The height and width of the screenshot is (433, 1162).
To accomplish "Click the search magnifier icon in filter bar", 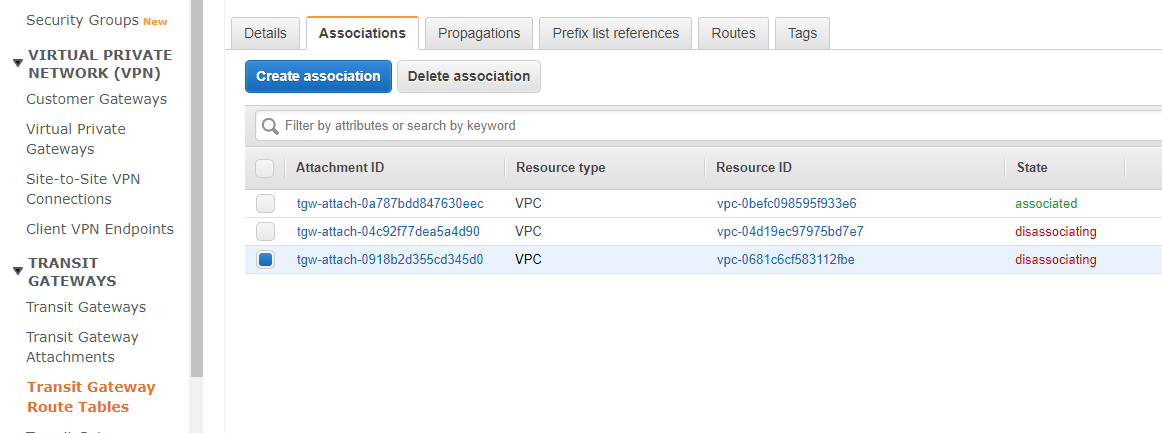I will click(x=270, y=126).
